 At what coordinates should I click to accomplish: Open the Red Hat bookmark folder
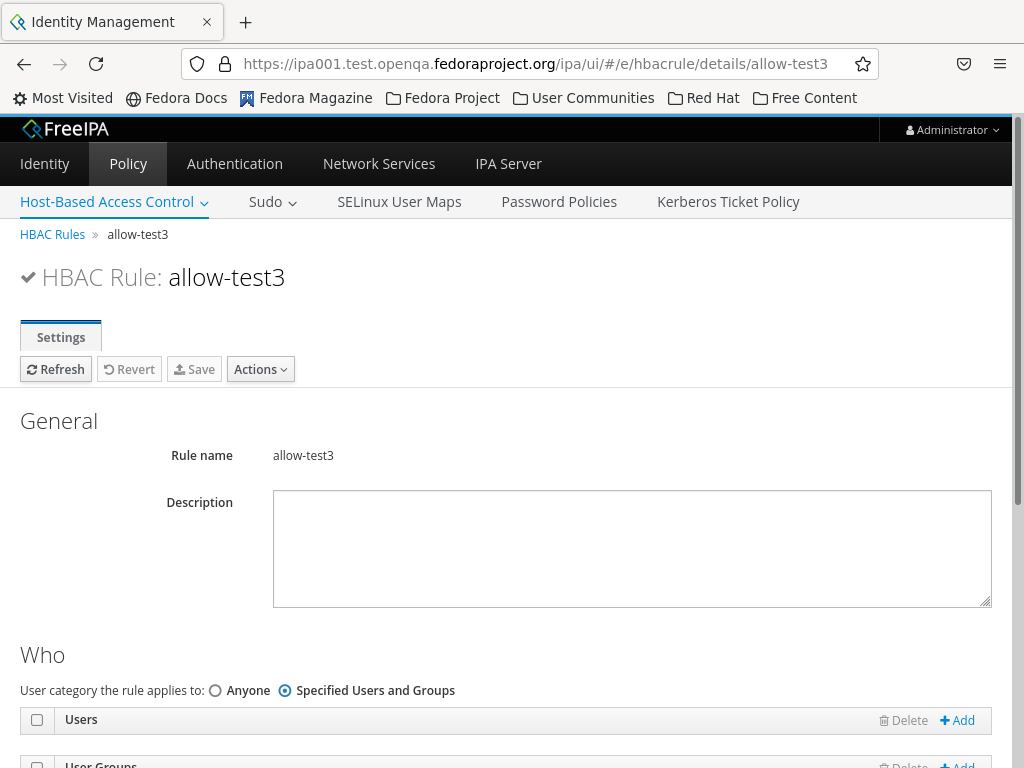[x=703, y=99]
